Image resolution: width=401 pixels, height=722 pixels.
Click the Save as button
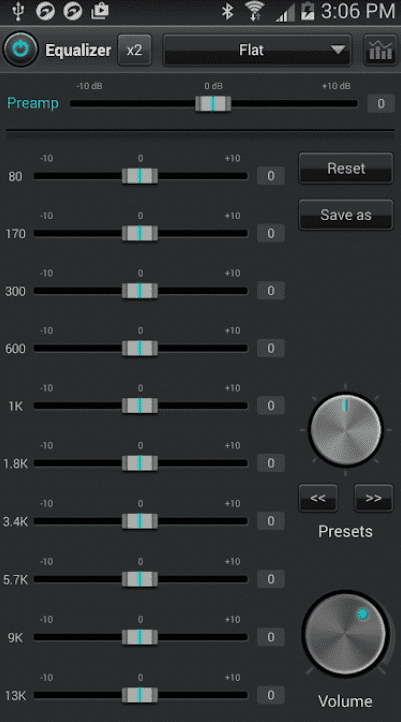click(346, 215)
